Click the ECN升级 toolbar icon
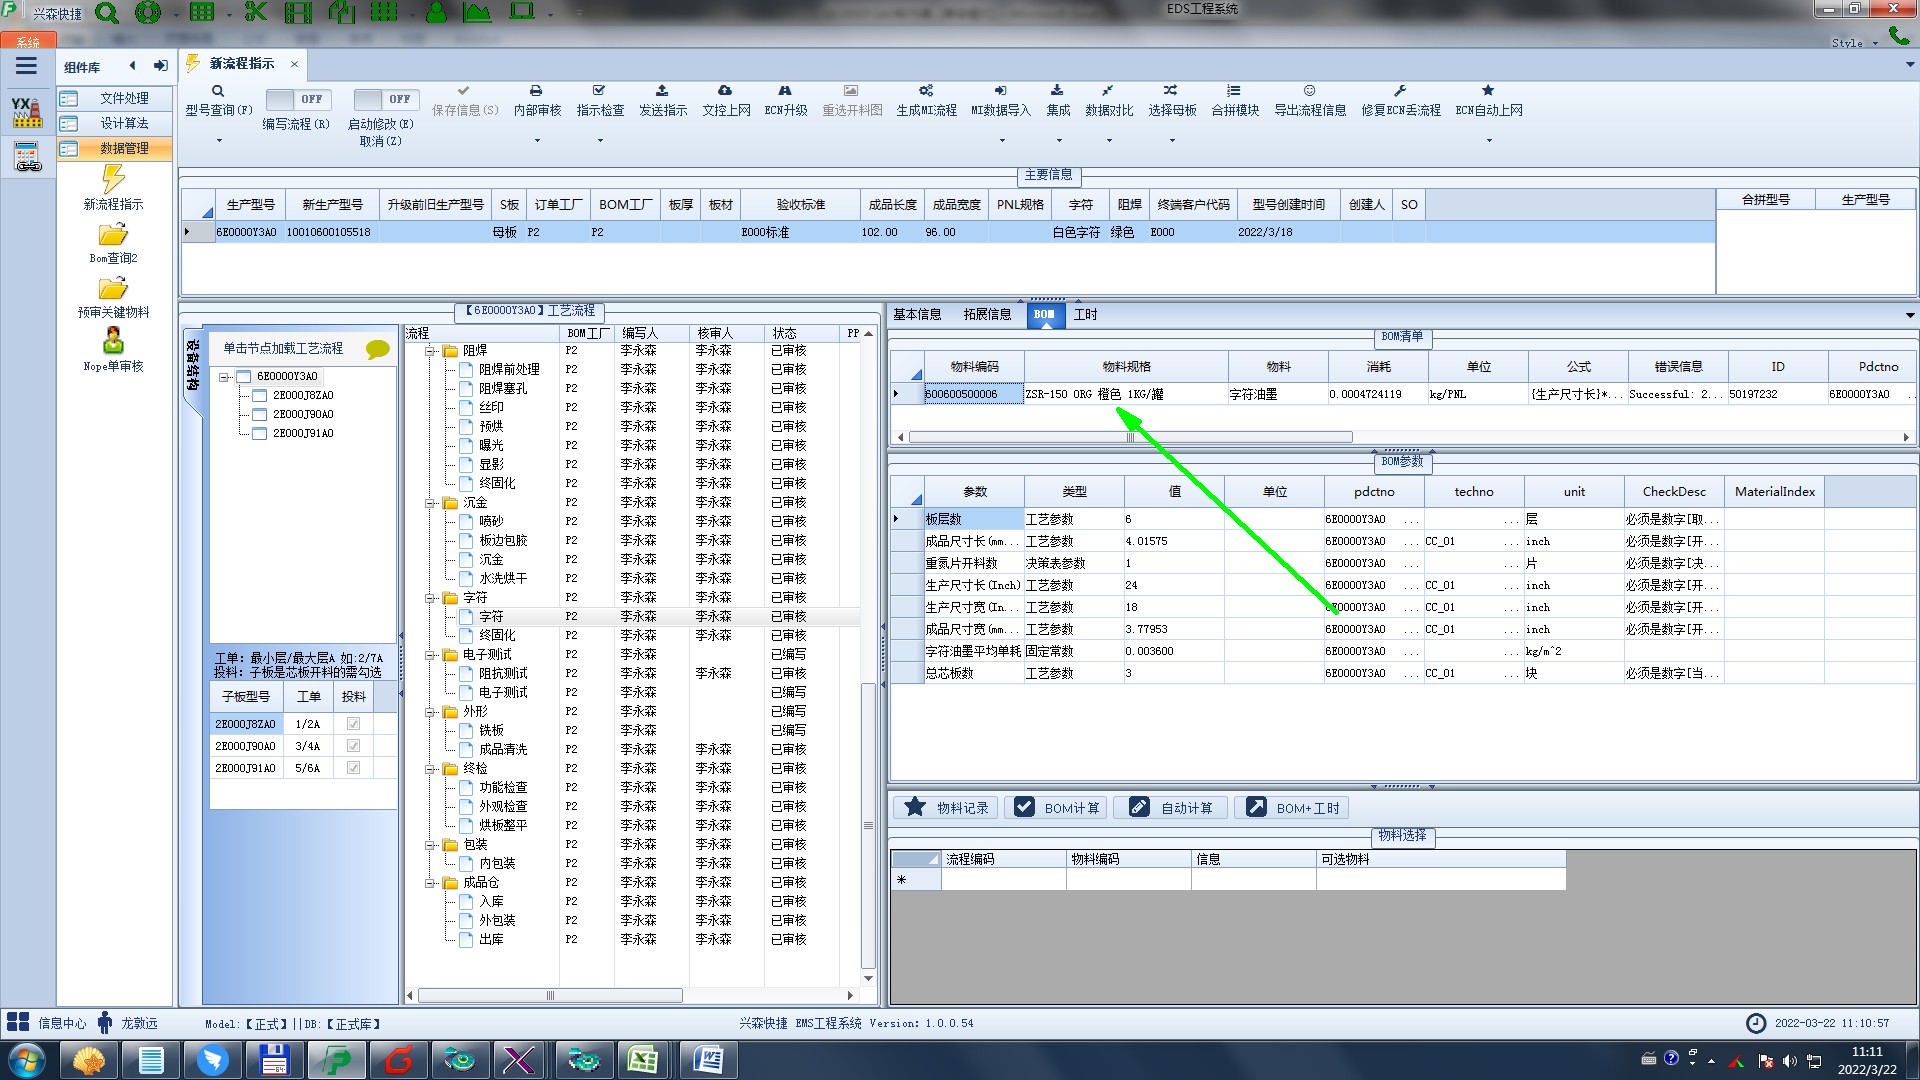 point(785,91)
